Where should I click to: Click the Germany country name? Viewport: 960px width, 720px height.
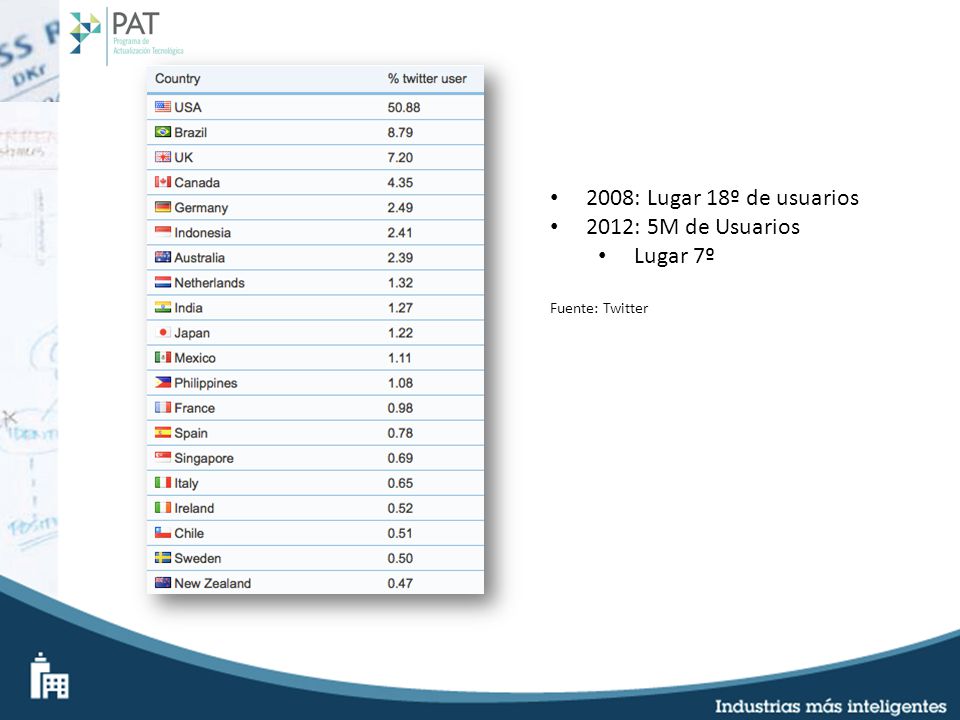[x=201, y=208]
